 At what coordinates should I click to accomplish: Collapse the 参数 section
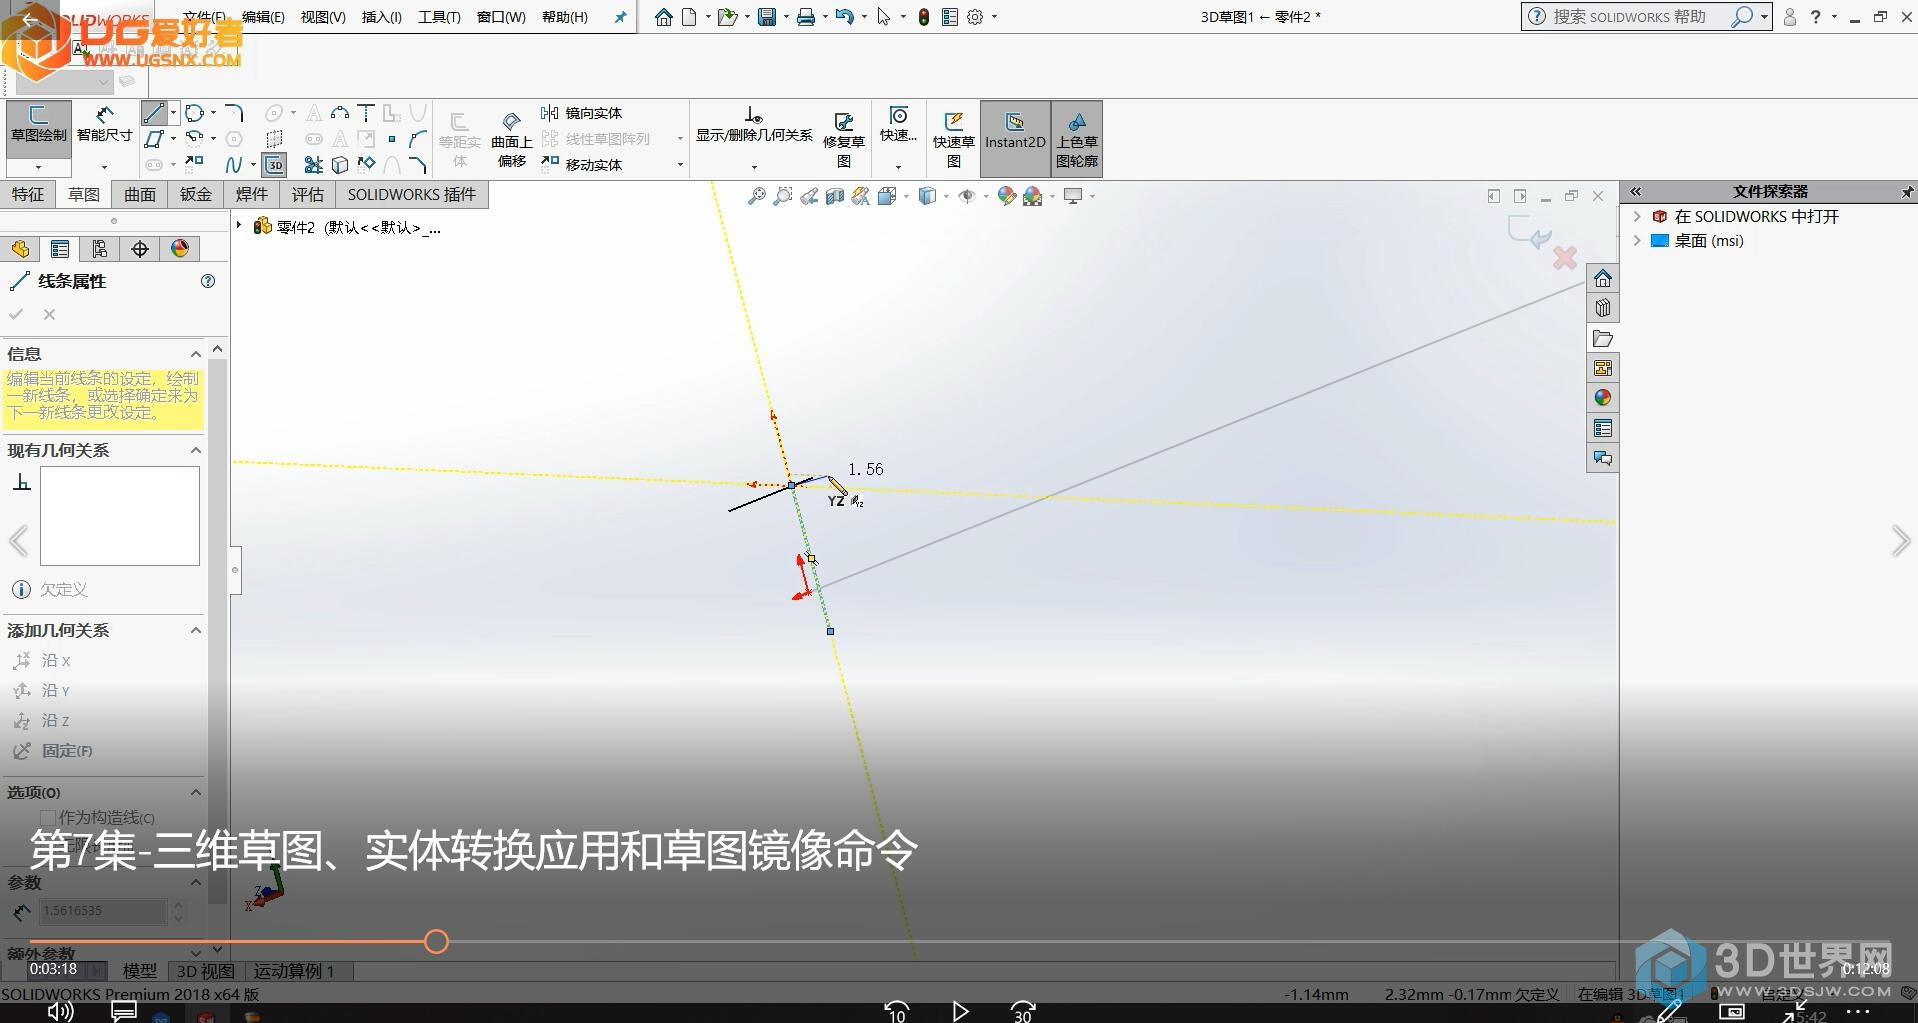[x=196, y=882]
